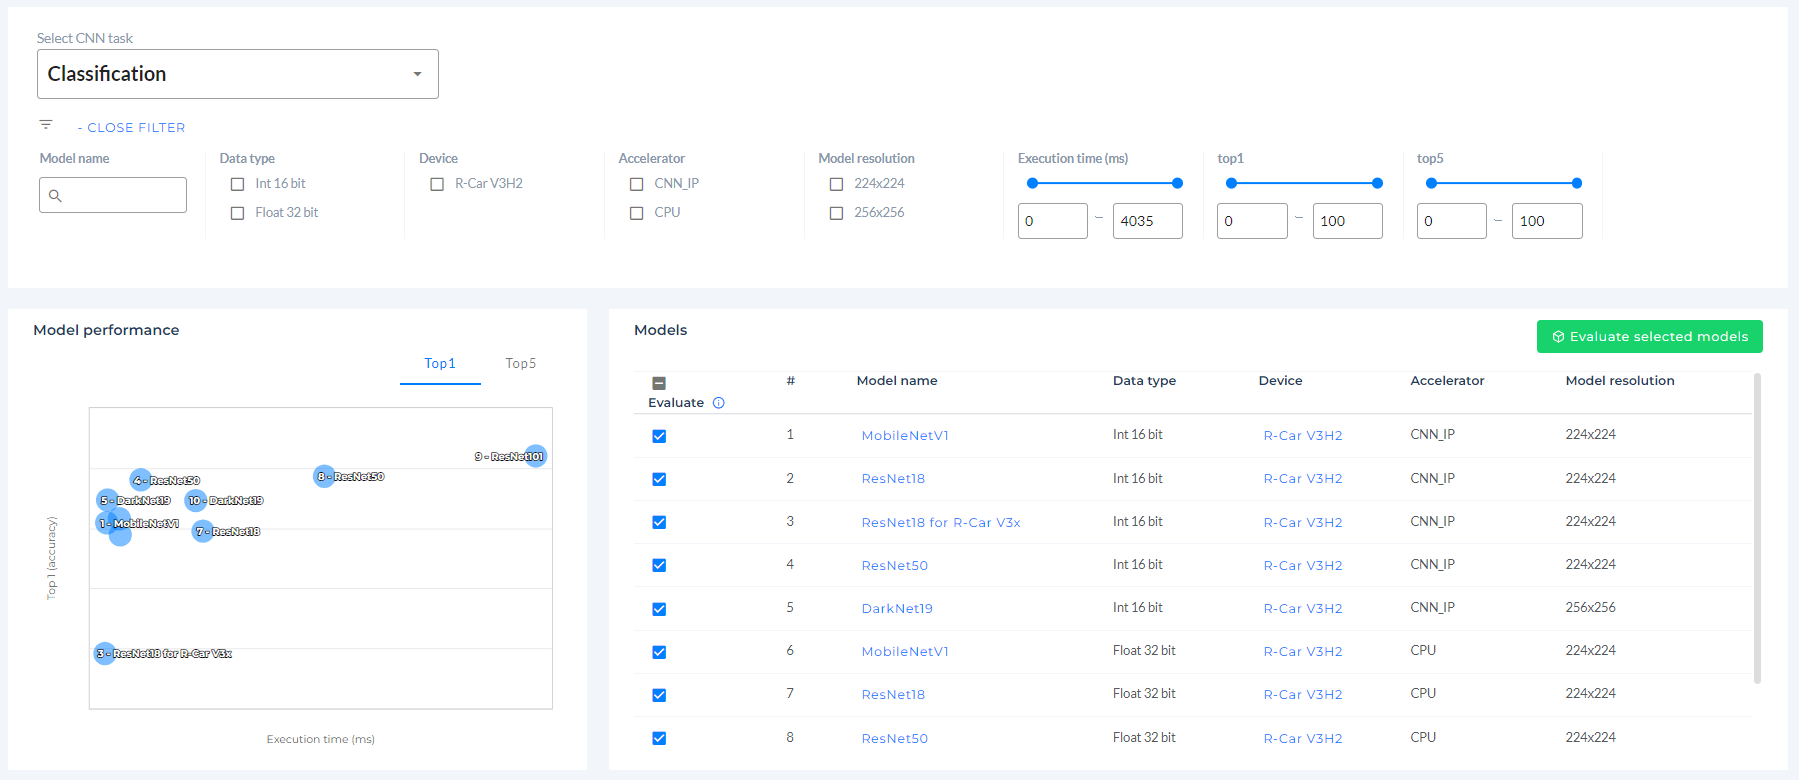The width and height of the screenshot is (1799, 780).
Task: Check the 256x256 resolution filter
Action: 837,213
